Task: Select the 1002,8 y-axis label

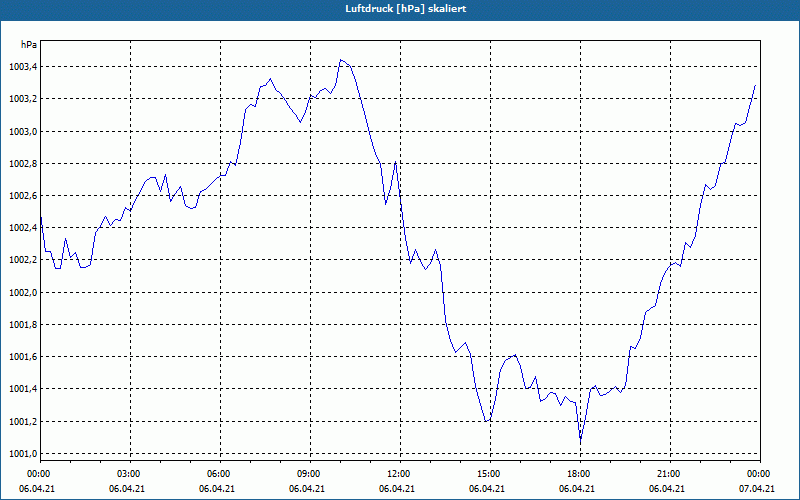Action: tap(22, 164)
